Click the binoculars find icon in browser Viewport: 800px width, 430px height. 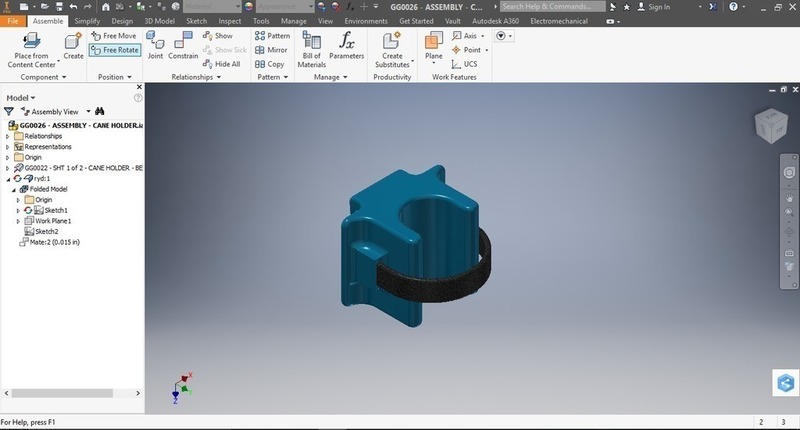(x=99, y=112)
